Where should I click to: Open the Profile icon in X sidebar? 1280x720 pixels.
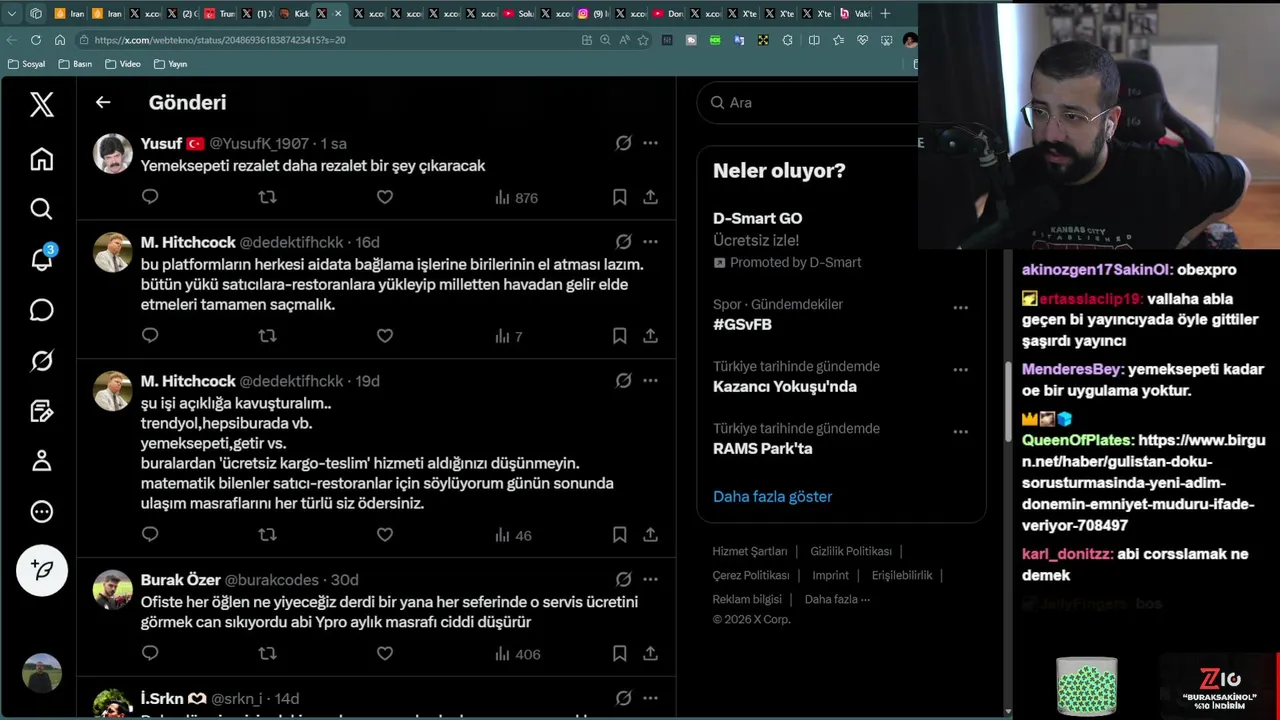(x=41, y=461)
